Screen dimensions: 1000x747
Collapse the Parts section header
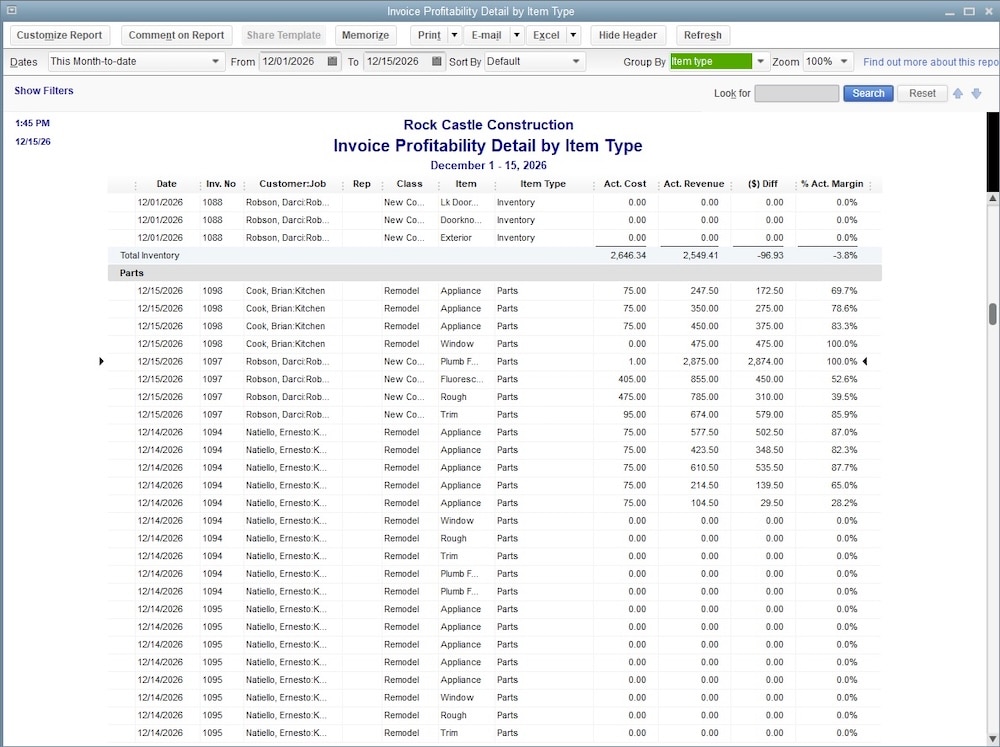pos(131,272)
